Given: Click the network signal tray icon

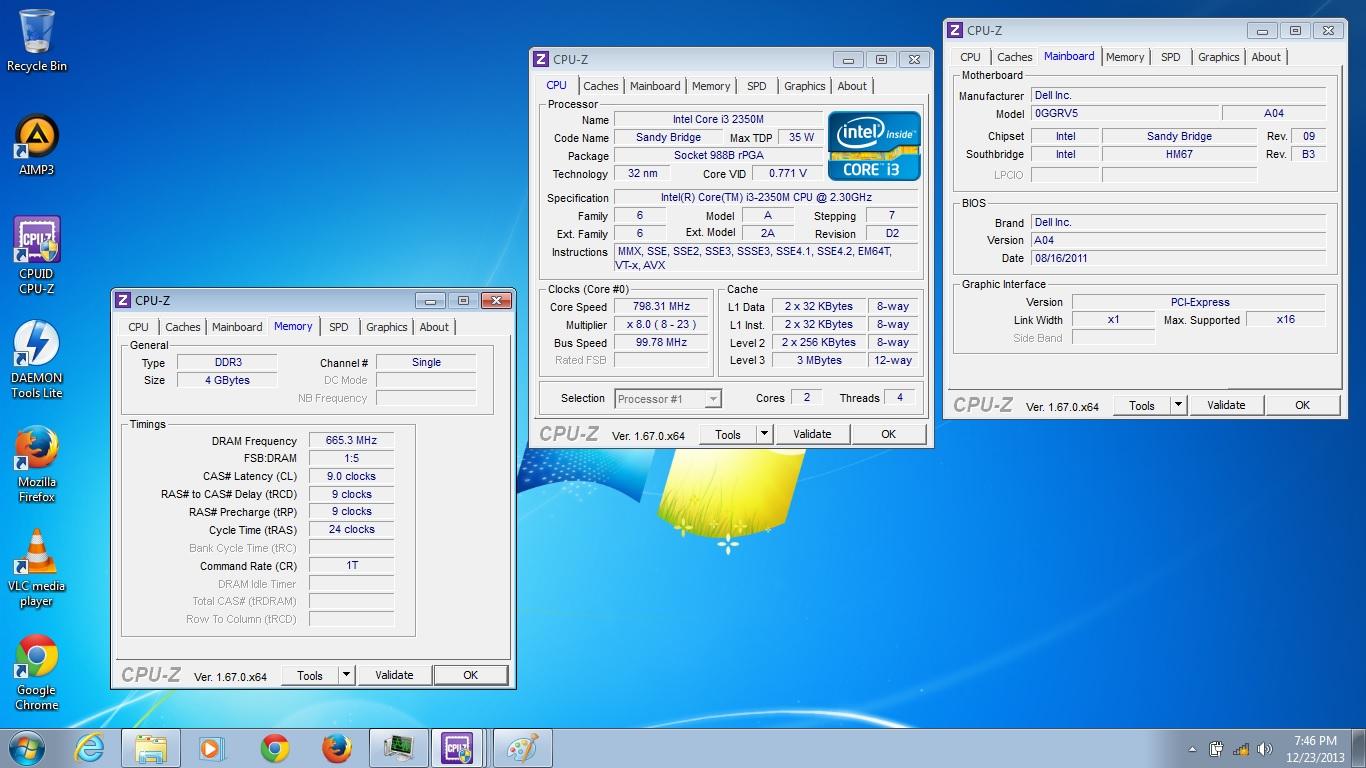Looking at the screenshot, I should 1241,748.
